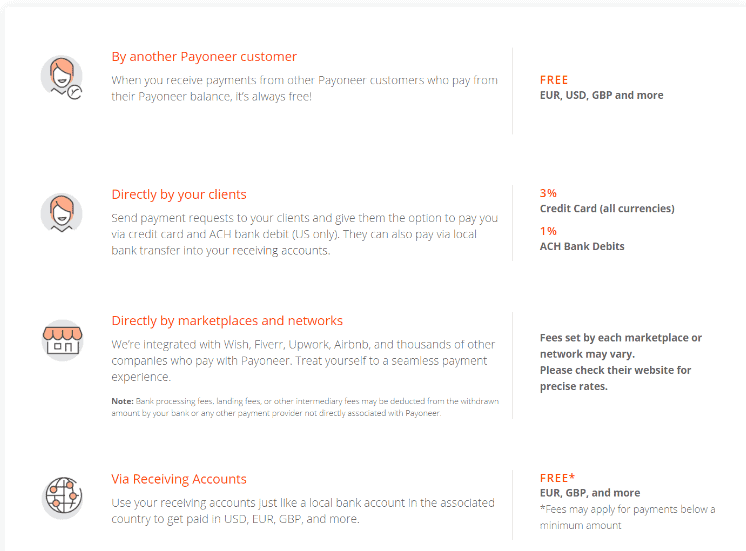The image size is (746, 551).
Task: Select the Directly by your clients heading
Action: pyautogui.click(x=179, y=195)
